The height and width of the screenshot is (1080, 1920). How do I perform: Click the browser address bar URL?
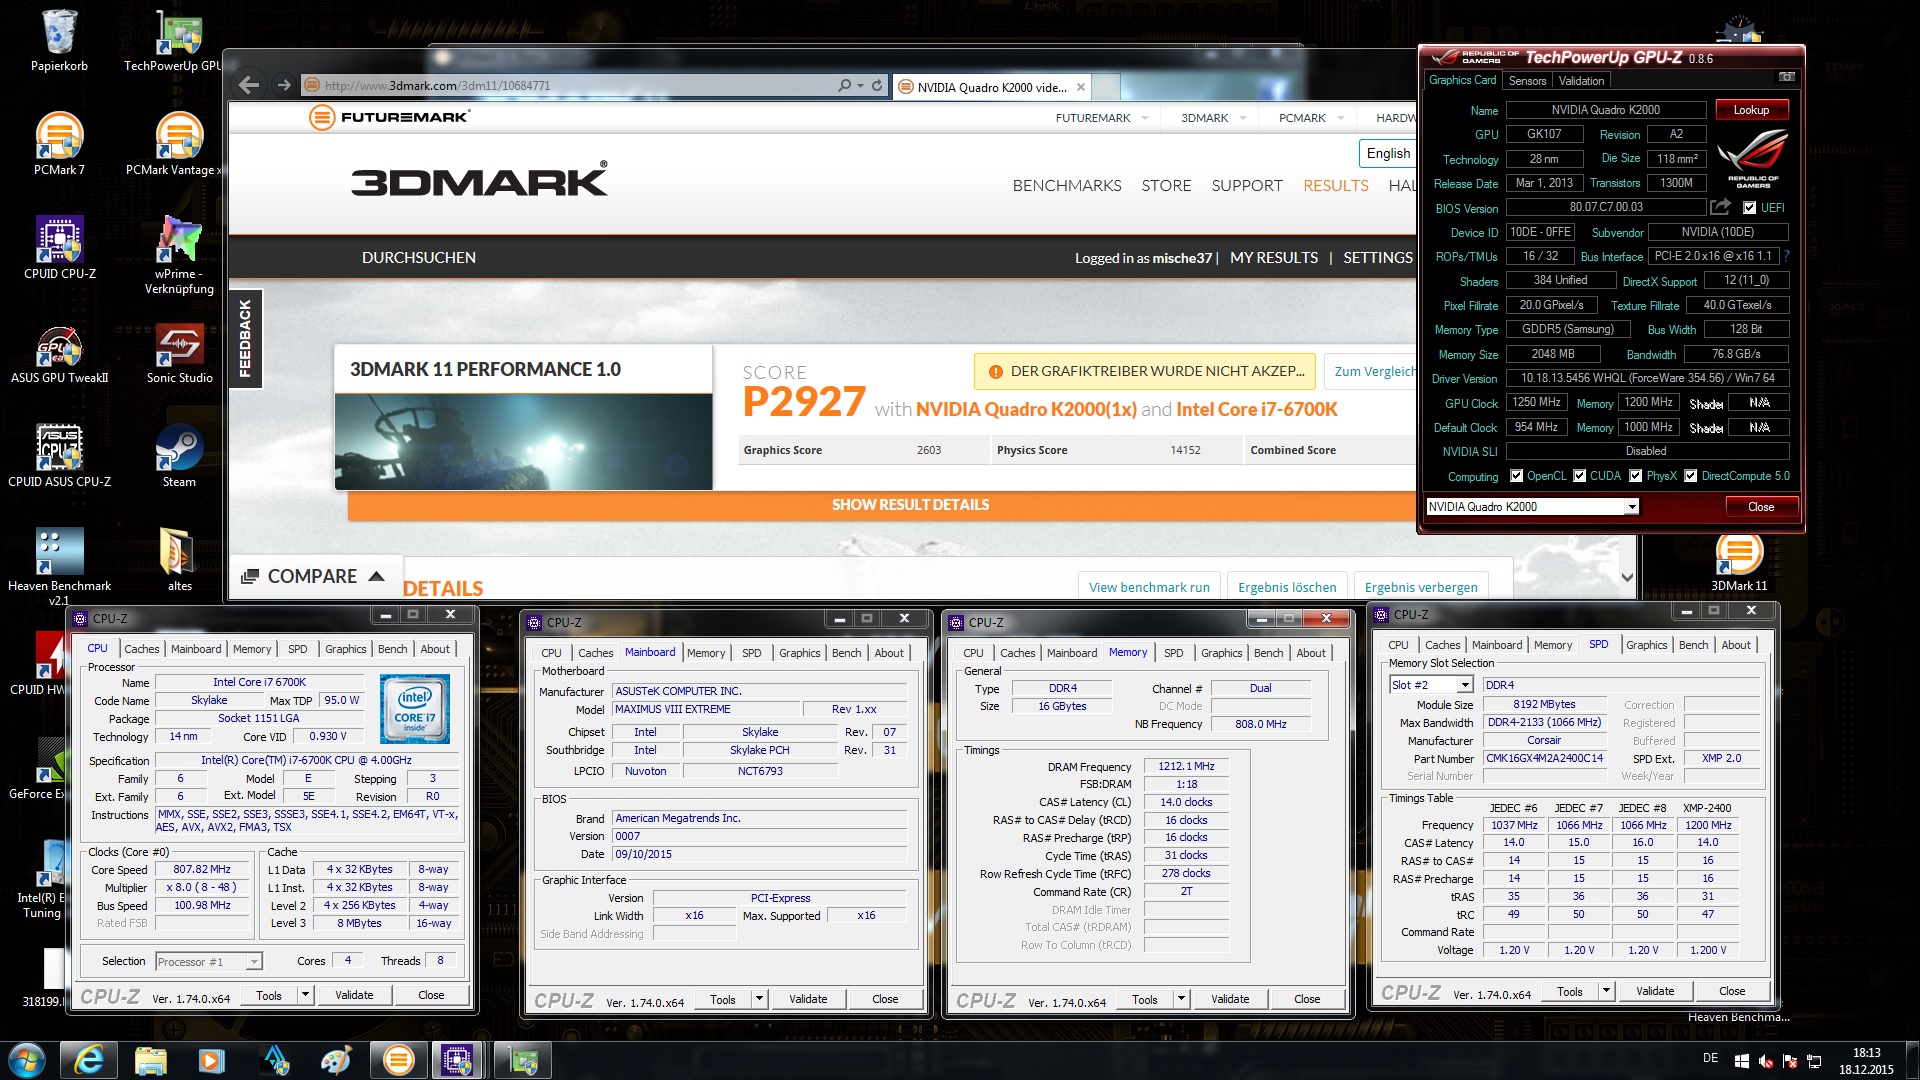437,86
